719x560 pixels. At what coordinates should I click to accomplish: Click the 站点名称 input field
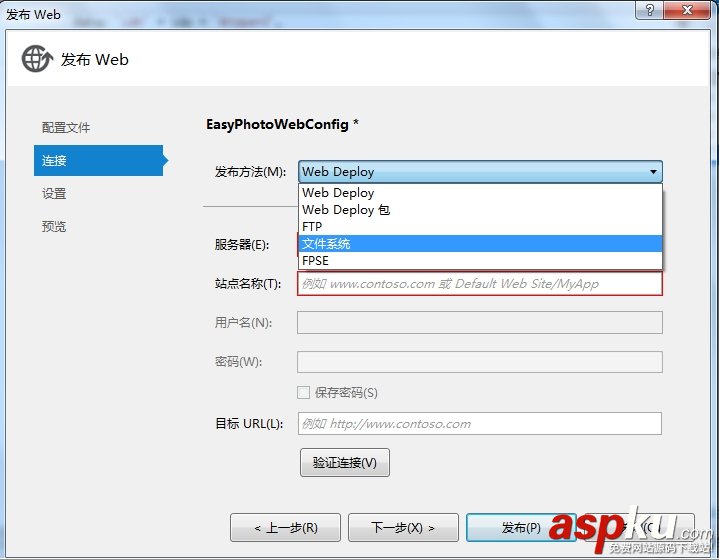coord(480,283)
